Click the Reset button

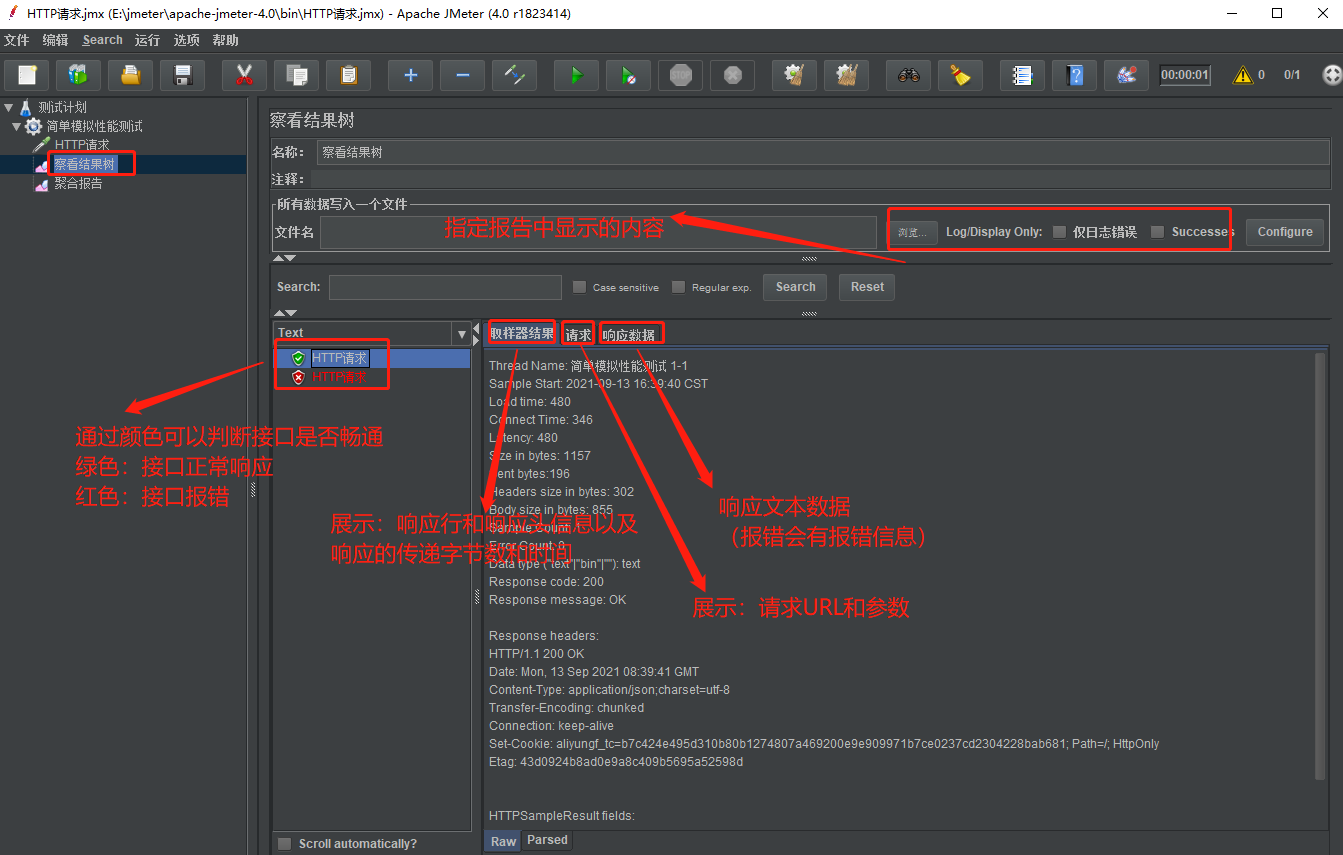(867, 287)
